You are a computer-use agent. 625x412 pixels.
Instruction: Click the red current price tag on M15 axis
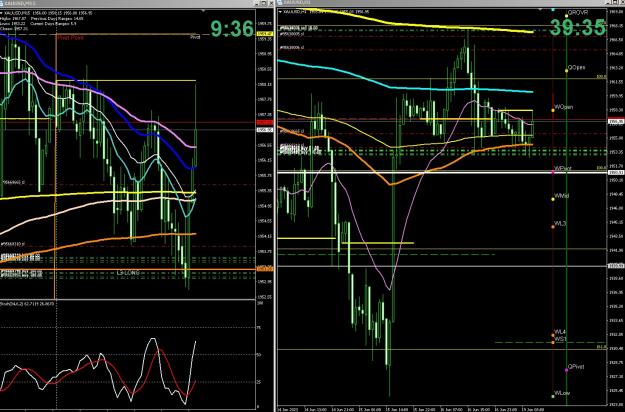pyautogui.click(x=265, y=123)
